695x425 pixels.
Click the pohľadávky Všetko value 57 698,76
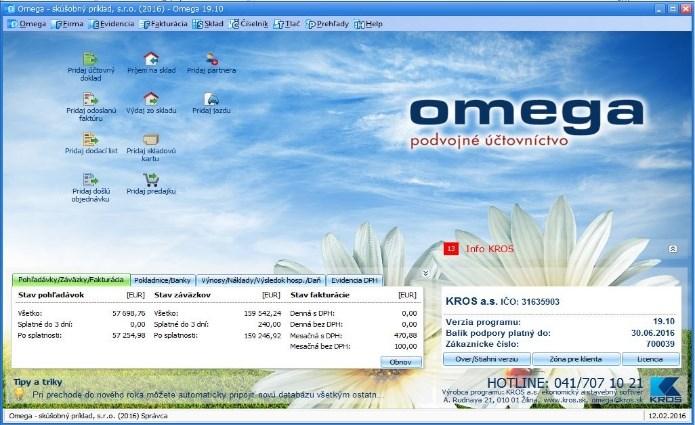129,313
